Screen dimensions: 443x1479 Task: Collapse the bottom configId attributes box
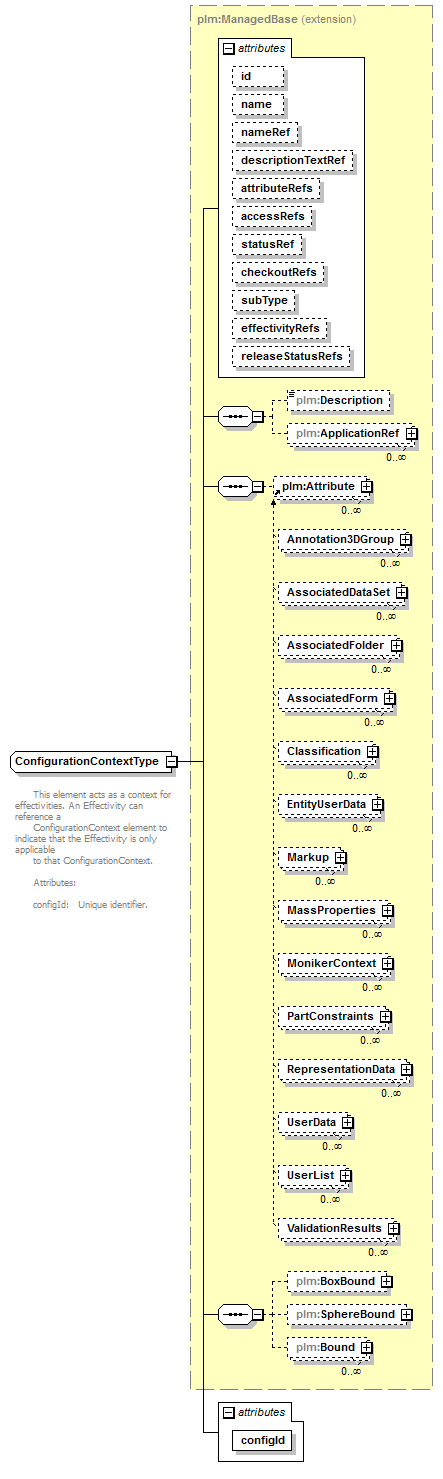click(x=229, y=1412)
